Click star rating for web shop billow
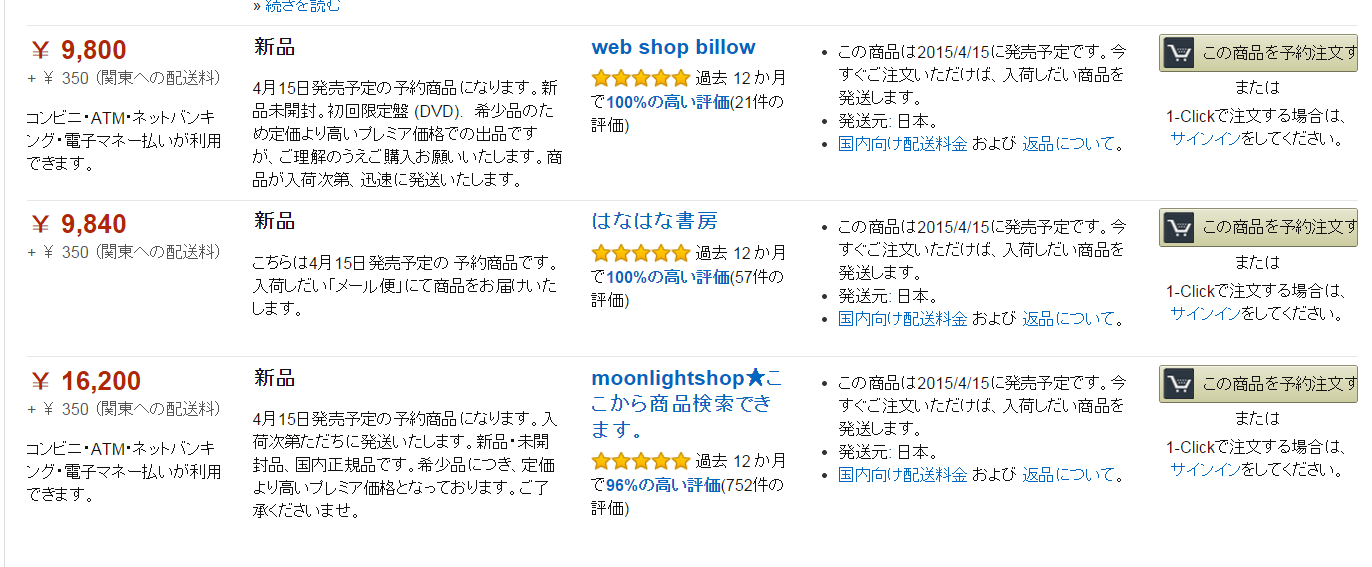The width and height of the screenshot is (1372, 567). point(641,78)
